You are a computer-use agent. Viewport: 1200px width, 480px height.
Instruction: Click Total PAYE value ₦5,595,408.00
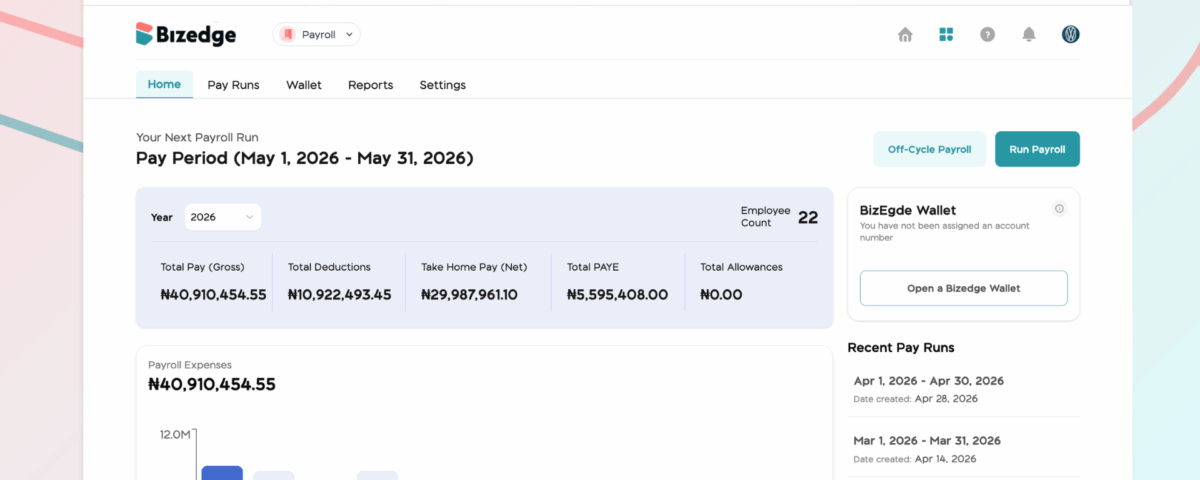(617, 295)
